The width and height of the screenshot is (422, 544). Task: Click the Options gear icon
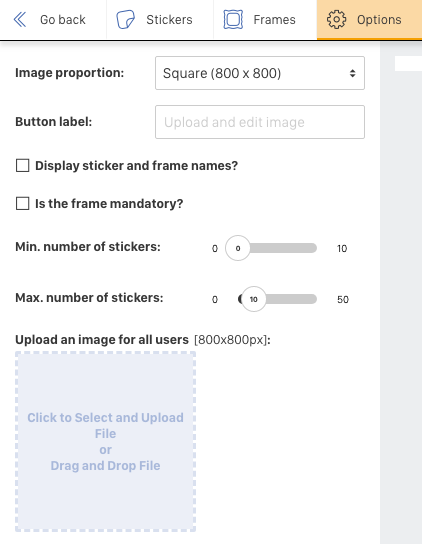coord(336,19)
